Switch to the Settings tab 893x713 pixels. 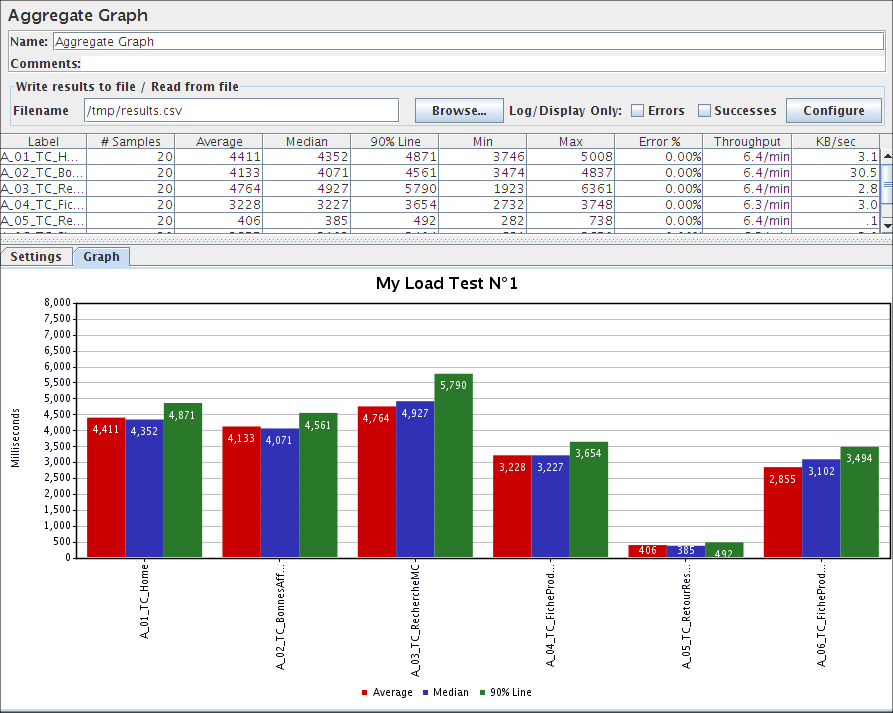(36, 257)
